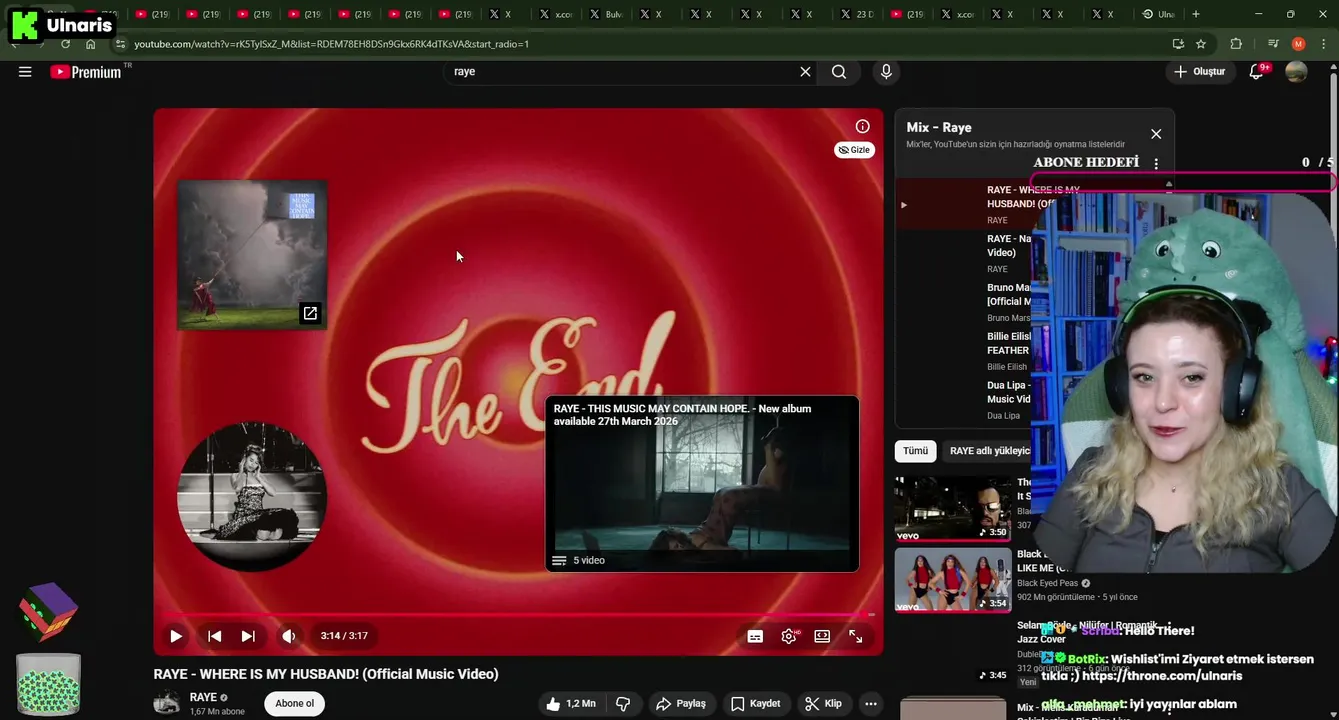View site information icon in address bar
1339x720 pixels.
point(121,44)
